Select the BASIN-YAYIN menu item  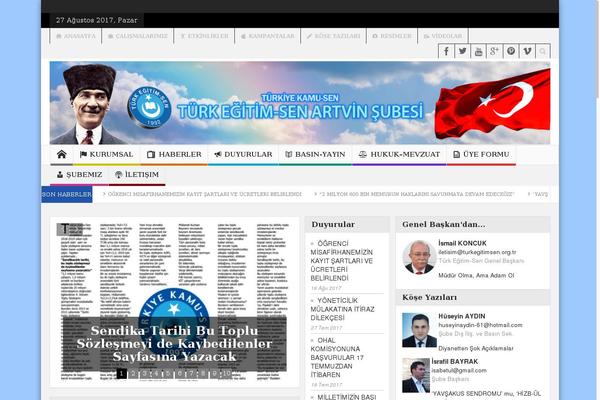coord(315,154)
